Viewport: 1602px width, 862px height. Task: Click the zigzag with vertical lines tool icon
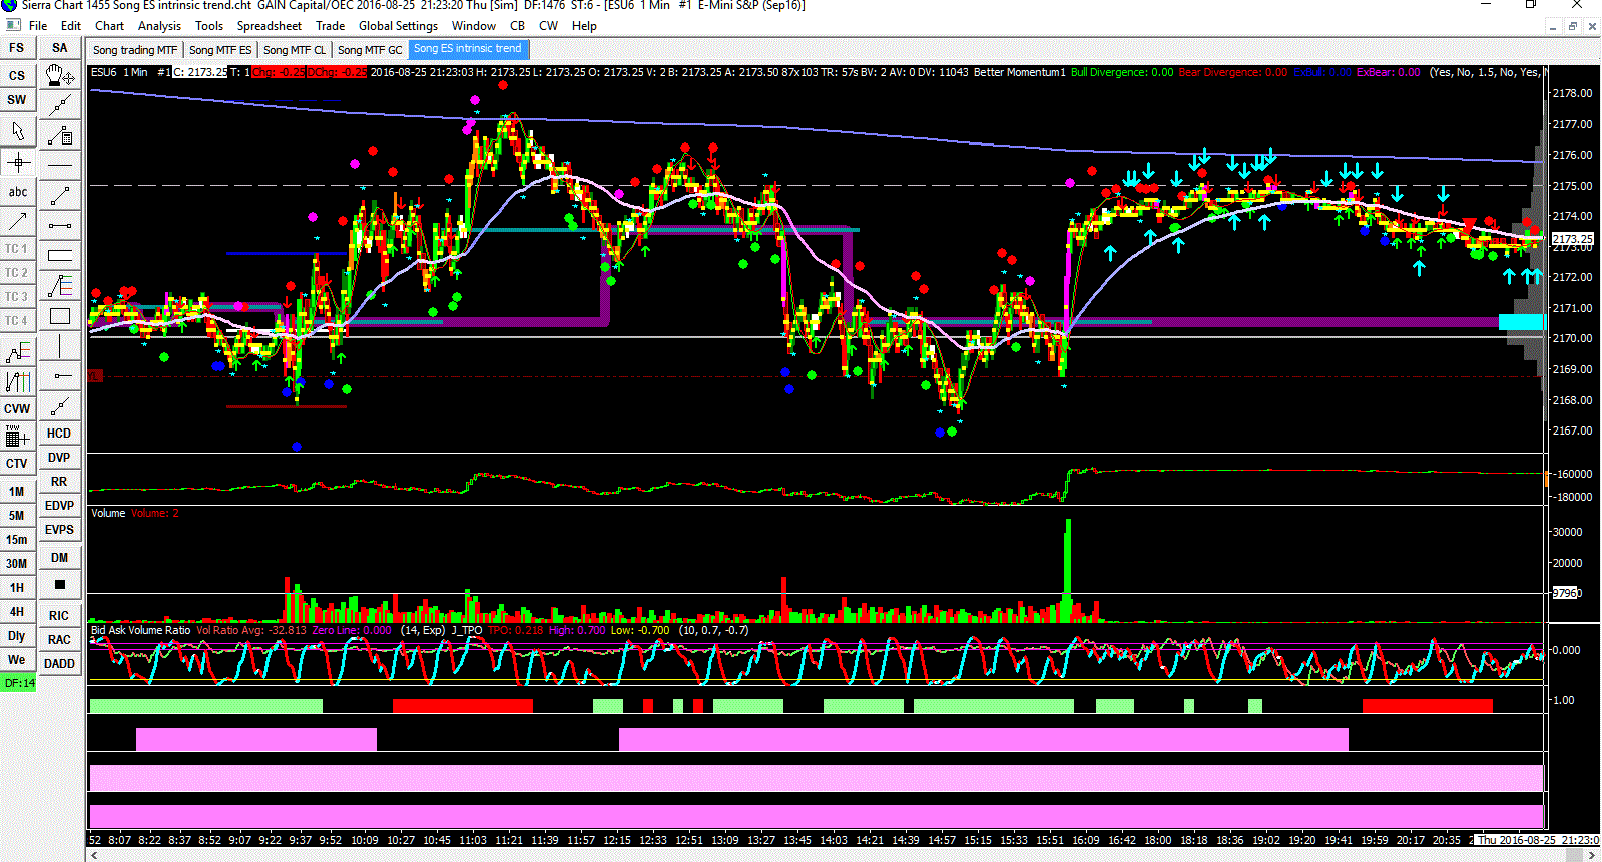pyautogui.click(x=17, y=381)
